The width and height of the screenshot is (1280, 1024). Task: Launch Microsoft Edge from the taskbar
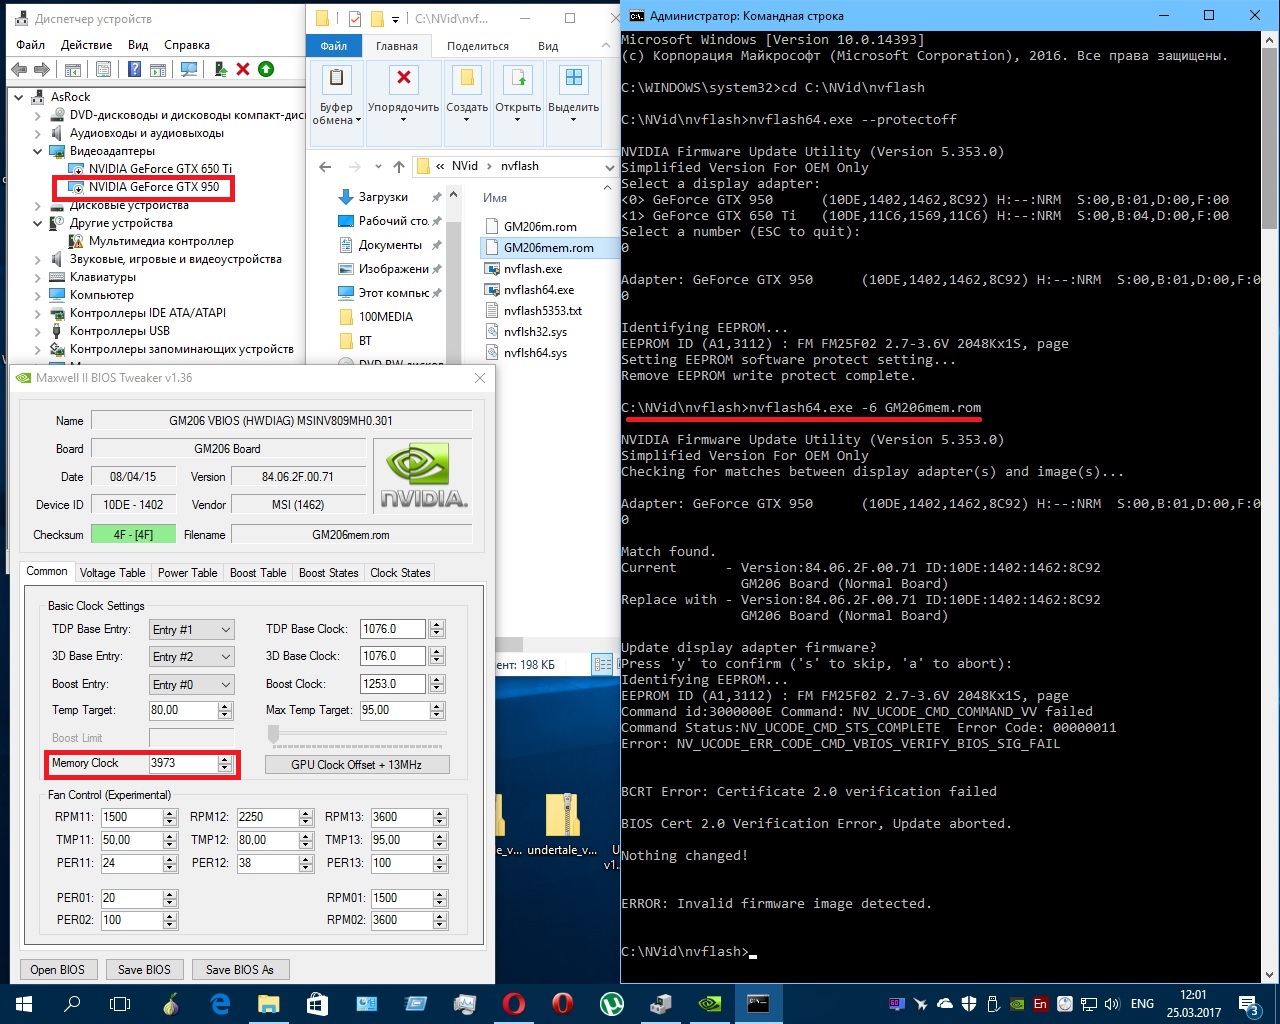[220, 1003]
